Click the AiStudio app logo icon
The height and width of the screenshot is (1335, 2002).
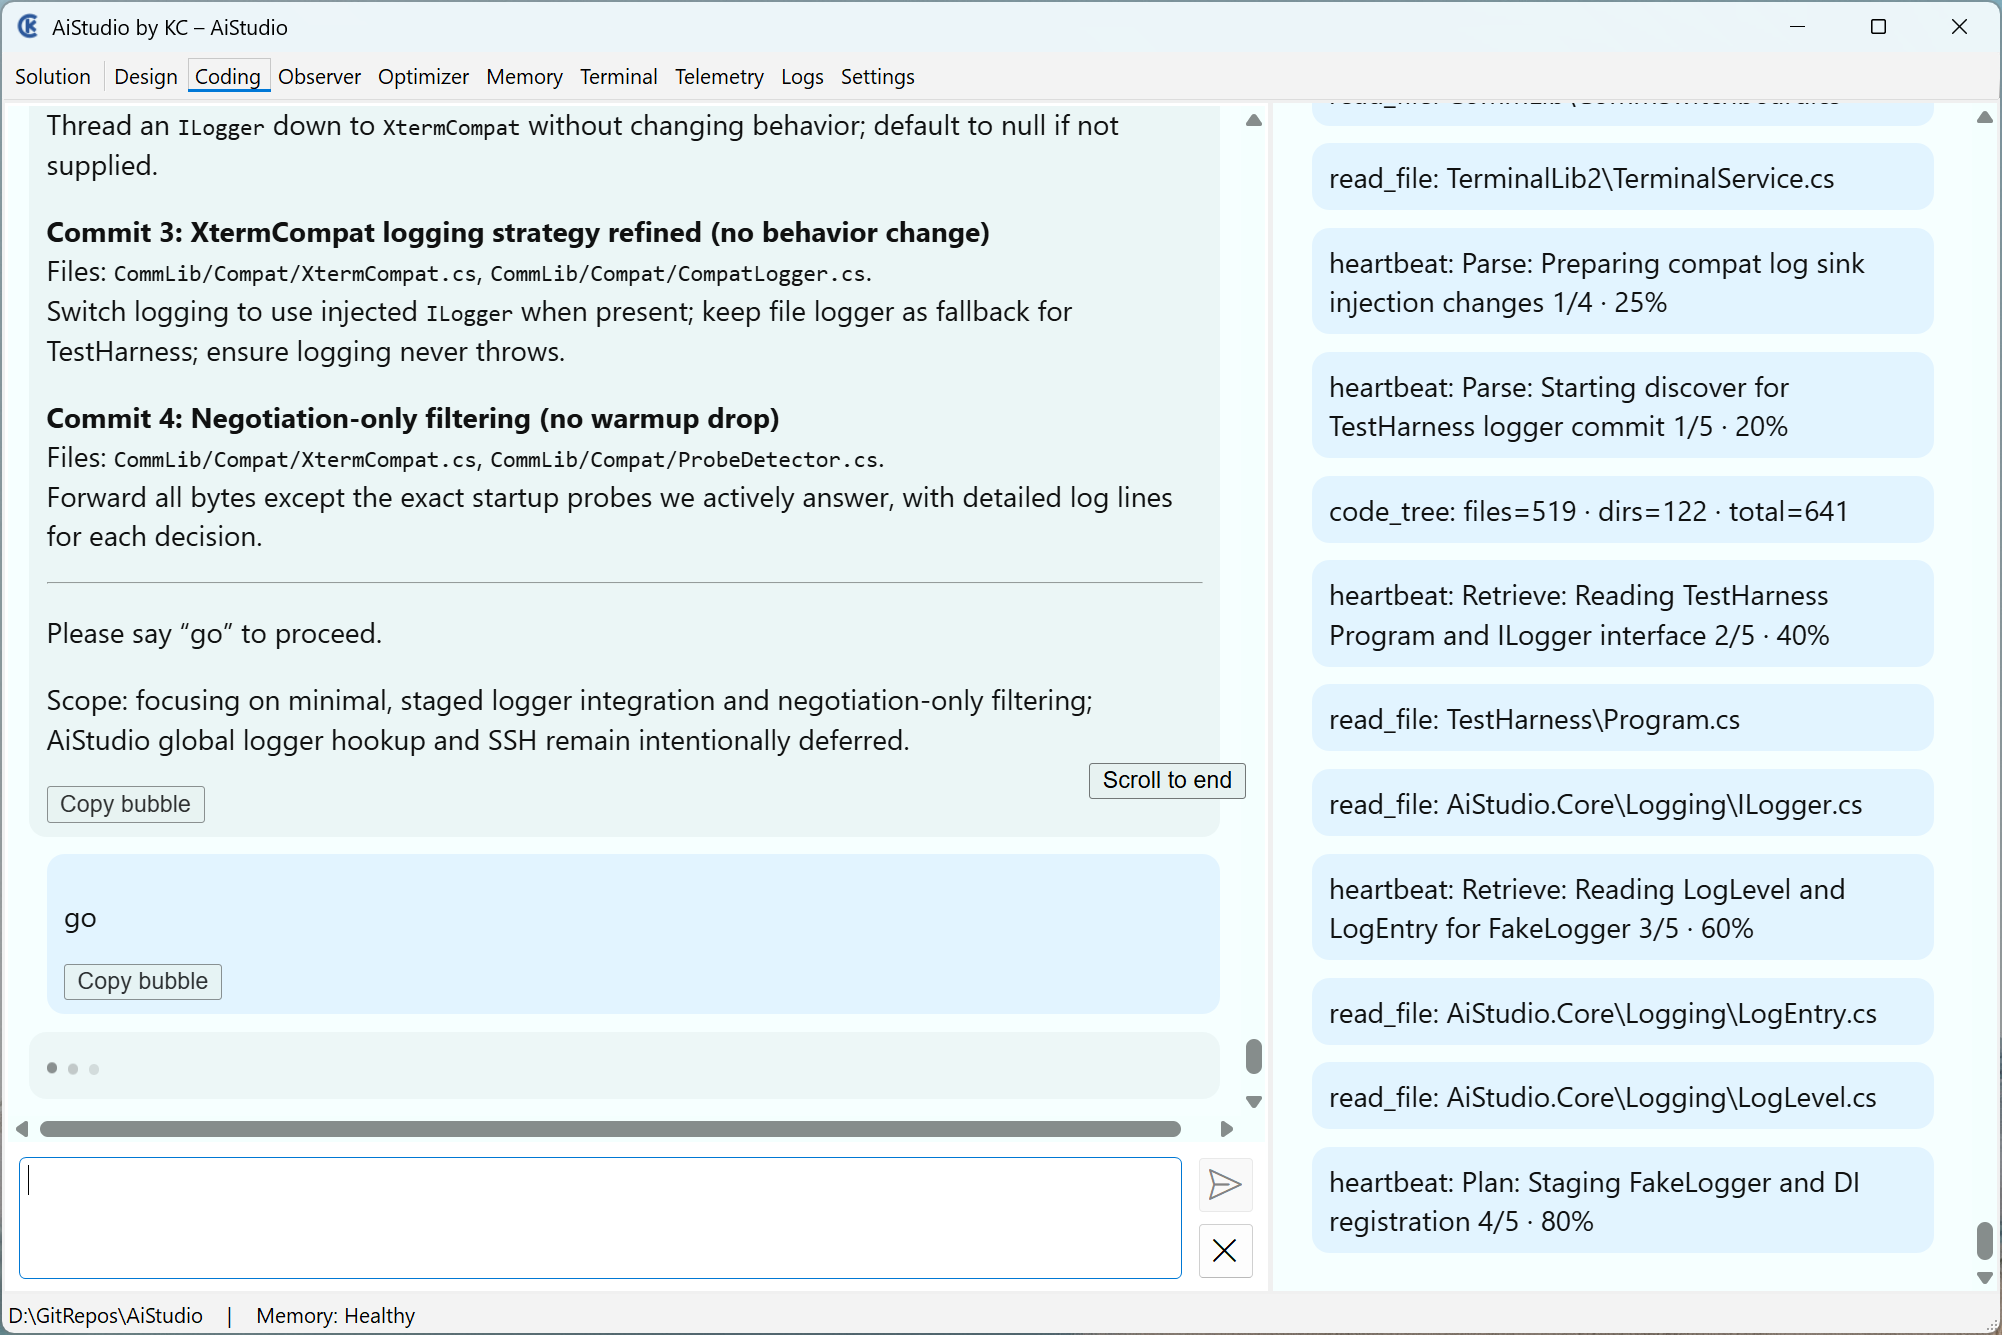28,27
